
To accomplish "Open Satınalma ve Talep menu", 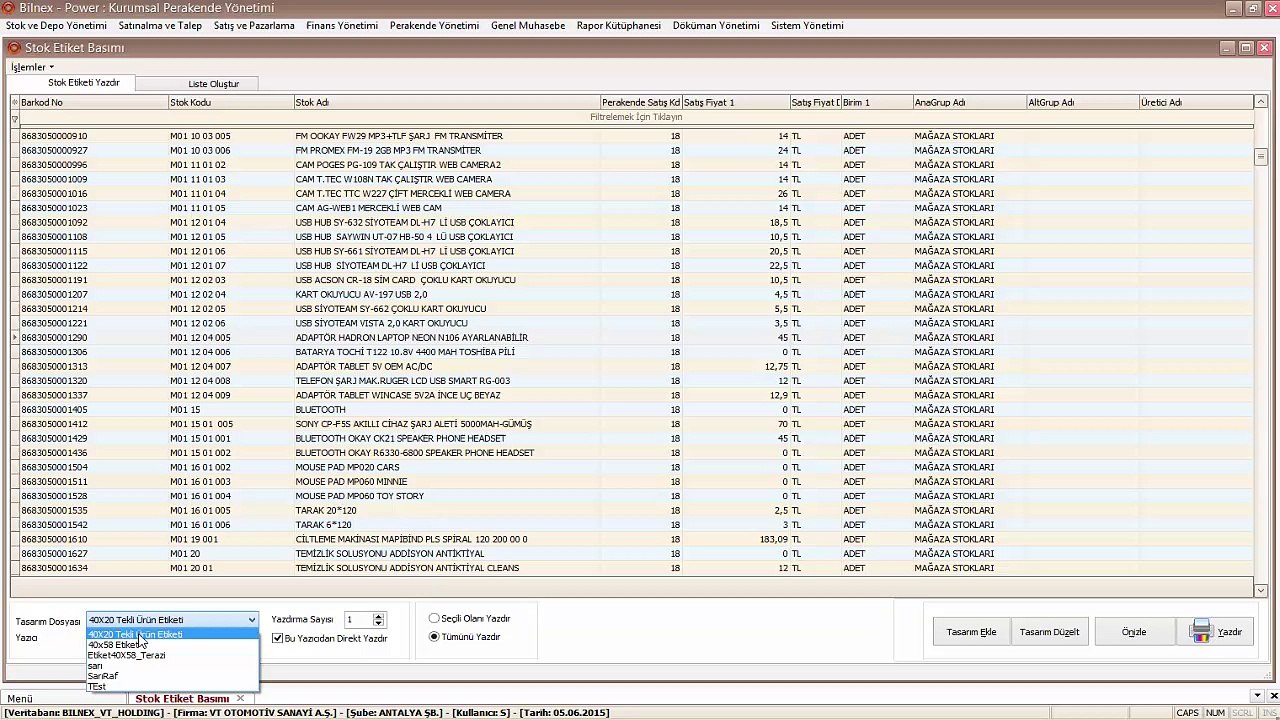I will 160,25.
